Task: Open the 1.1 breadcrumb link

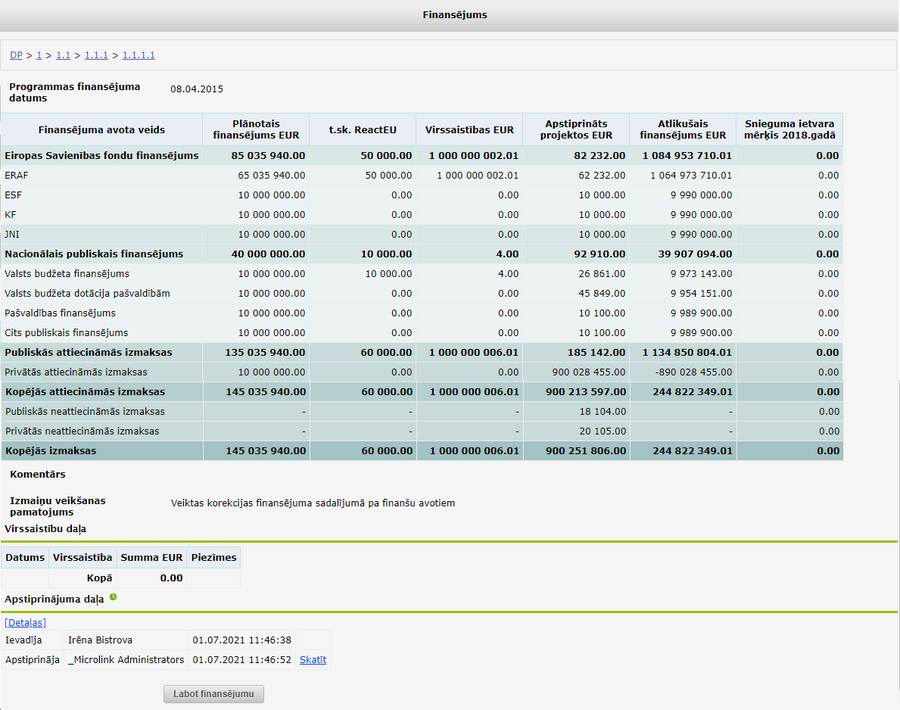Action: tap(63, 55)
